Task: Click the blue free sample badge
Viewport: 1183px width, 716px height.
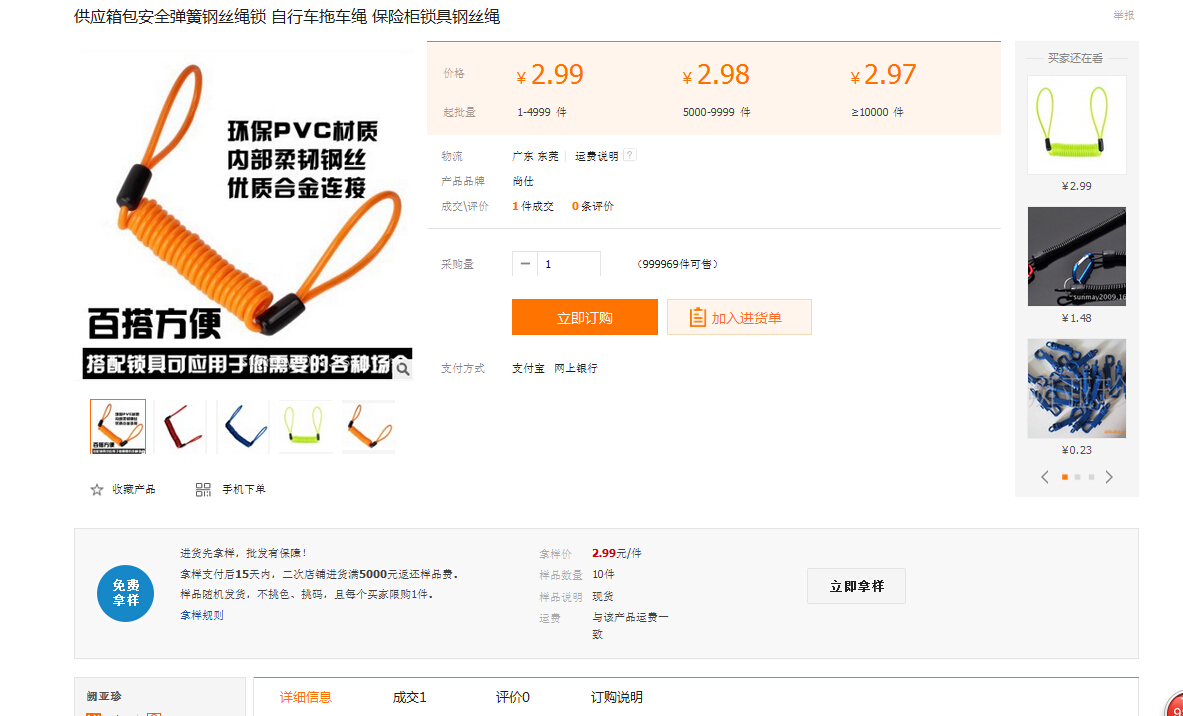Action: click(125, 593)
